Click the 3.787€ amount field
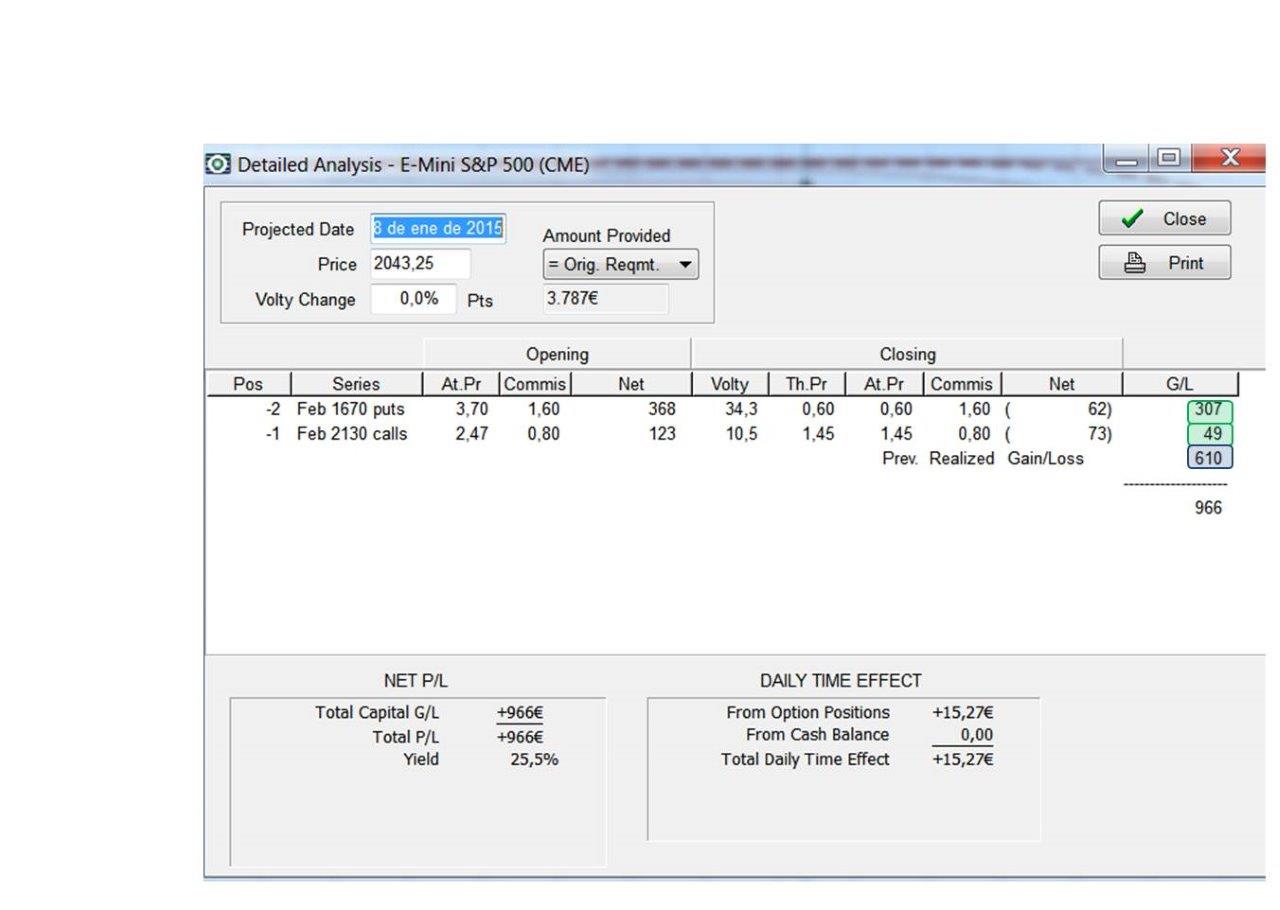 click(x=605, y=298)
